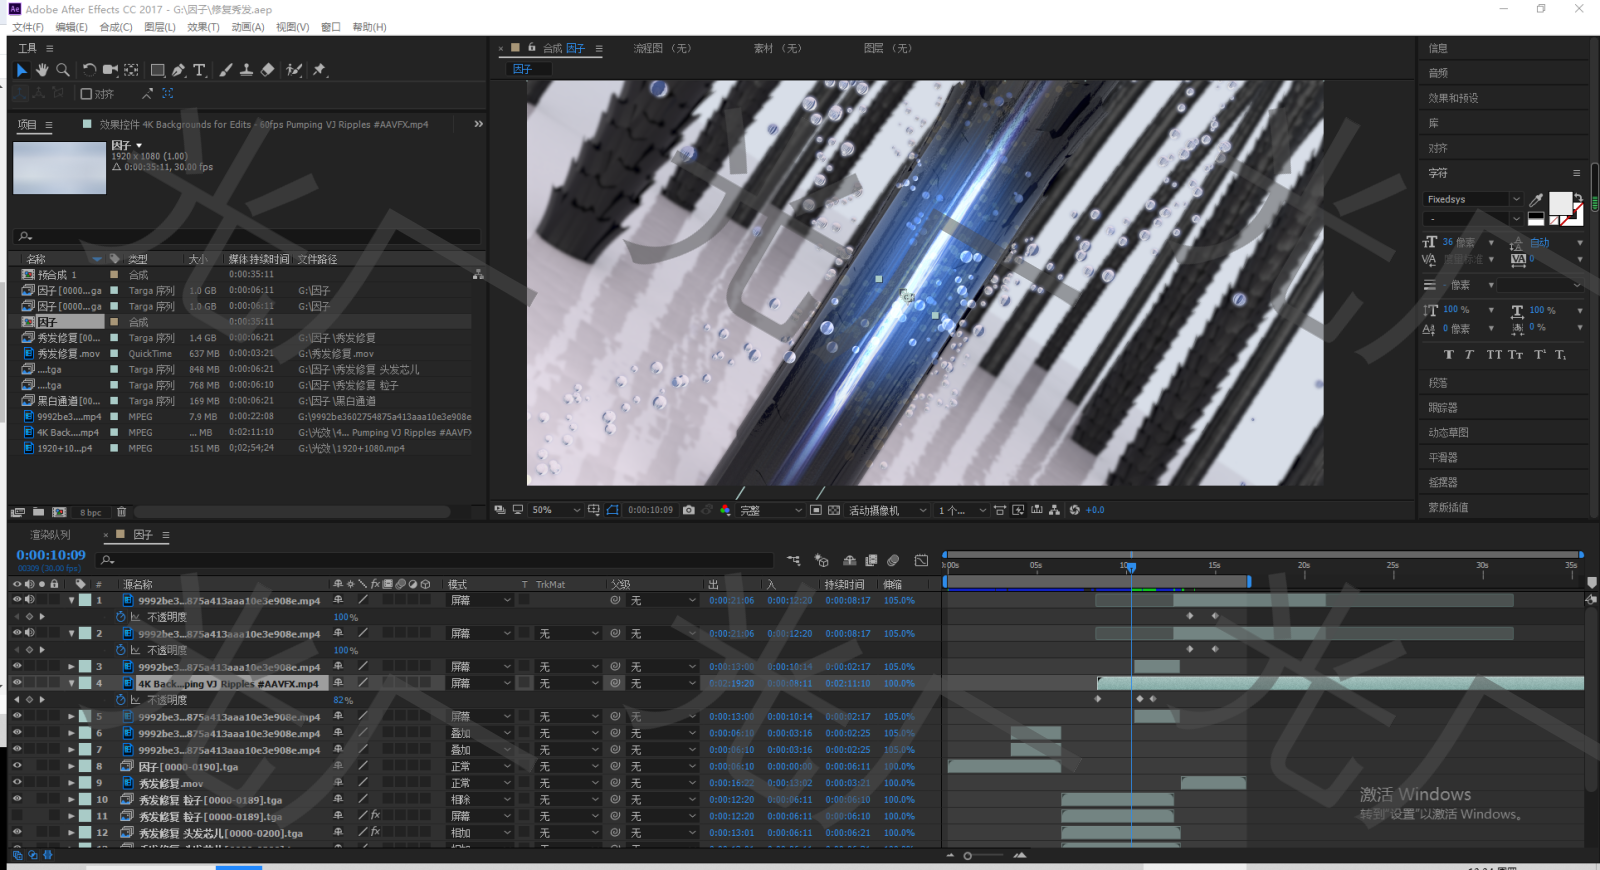Viewport: 1600px width, 870px height.
Task: Open the 50% magnification dropdown
Action: point(555,510)
